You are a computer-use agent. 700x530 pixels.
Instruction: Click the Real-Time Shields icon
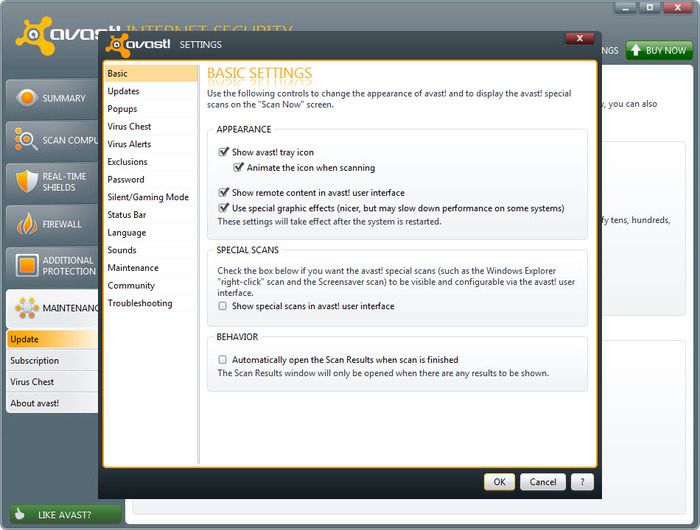pos(27,181)
